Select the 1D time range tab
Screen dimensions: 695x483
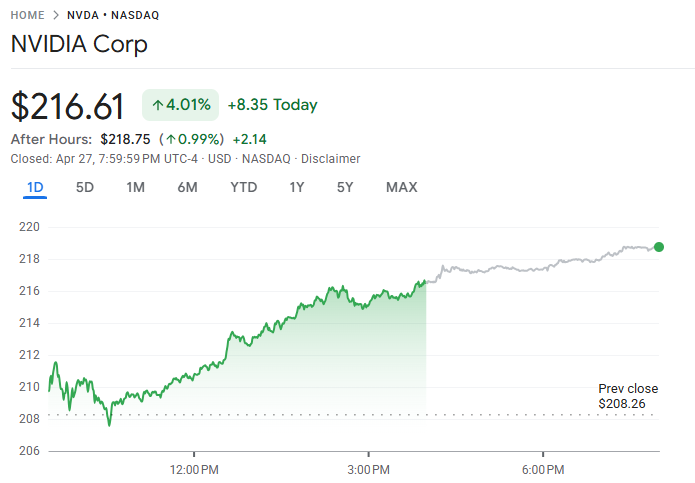click(x=35, y=187)
